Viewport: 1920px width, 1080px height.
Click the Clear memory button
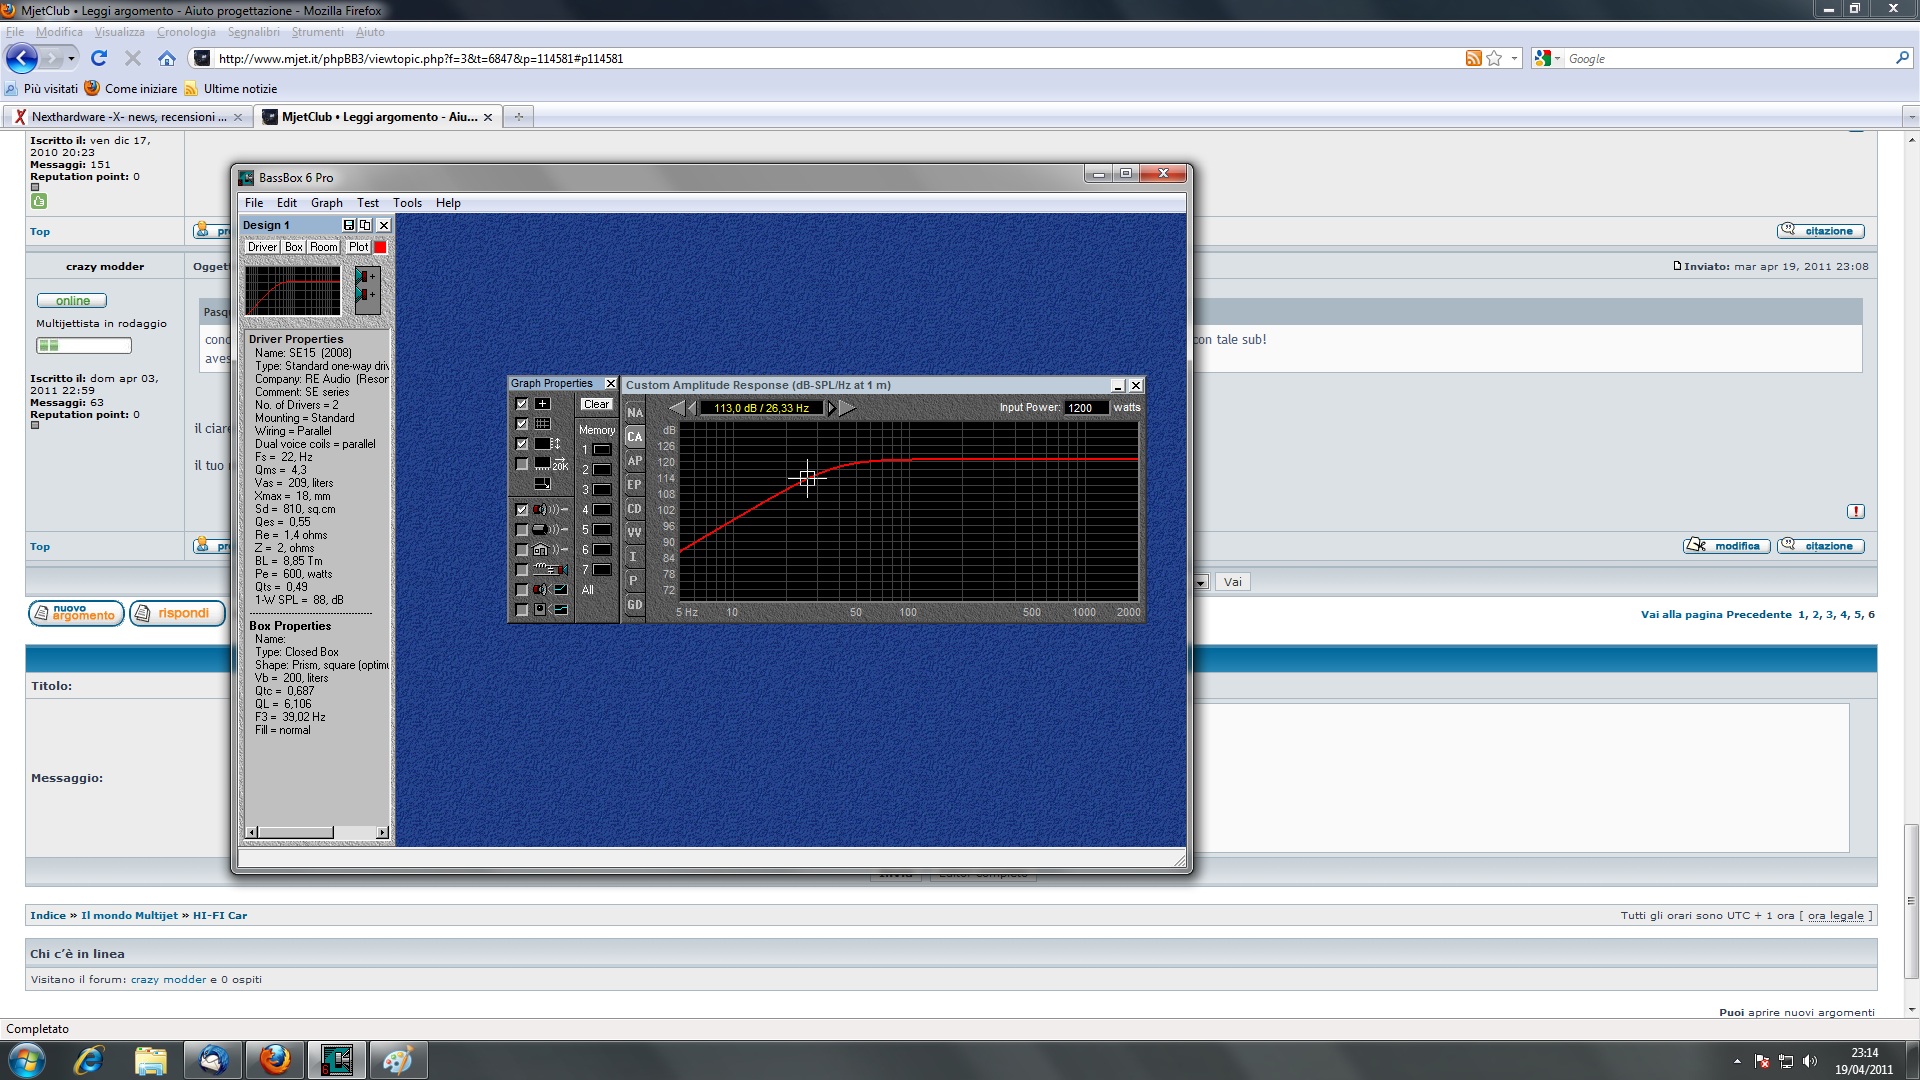[597, 404]
